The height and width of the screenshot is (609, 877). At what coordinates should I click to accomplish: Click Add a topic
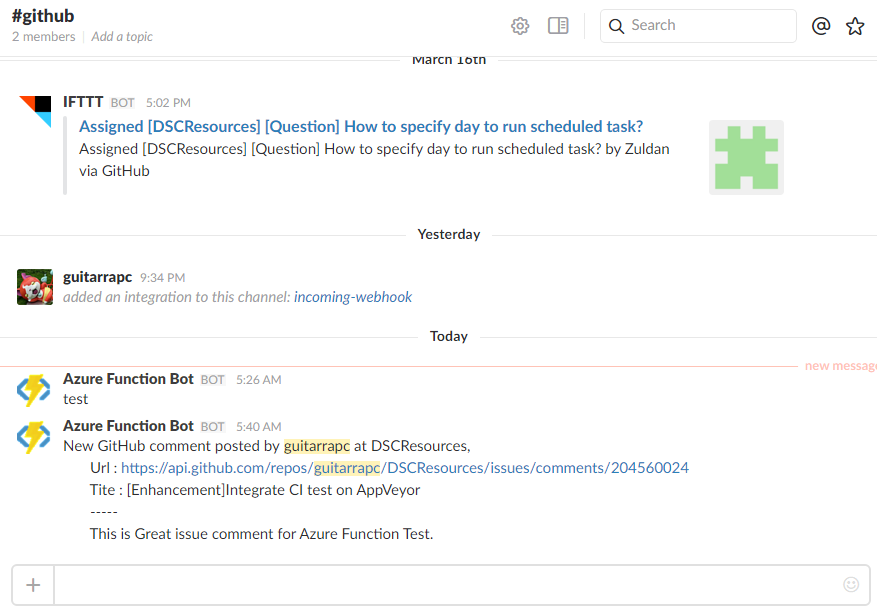click(122, 37)
